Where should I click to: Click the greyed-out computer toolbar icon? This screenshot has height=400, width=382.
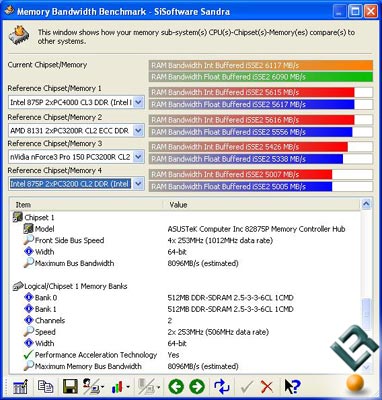[149, 387]
